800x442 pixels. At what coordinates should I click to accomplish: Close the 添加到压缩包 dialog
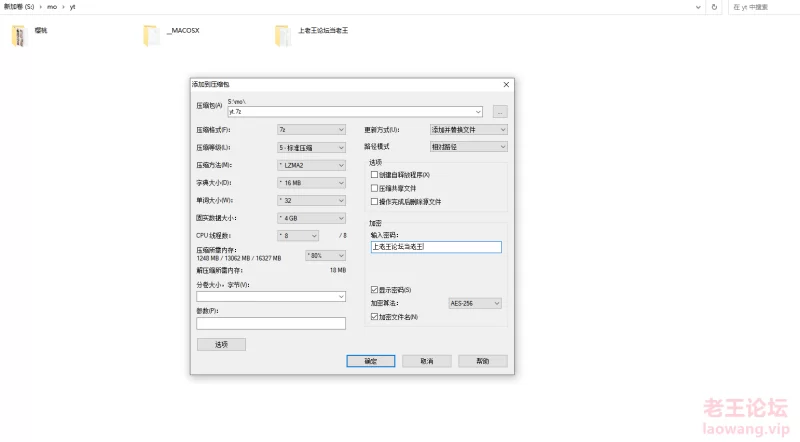point(506,85)
